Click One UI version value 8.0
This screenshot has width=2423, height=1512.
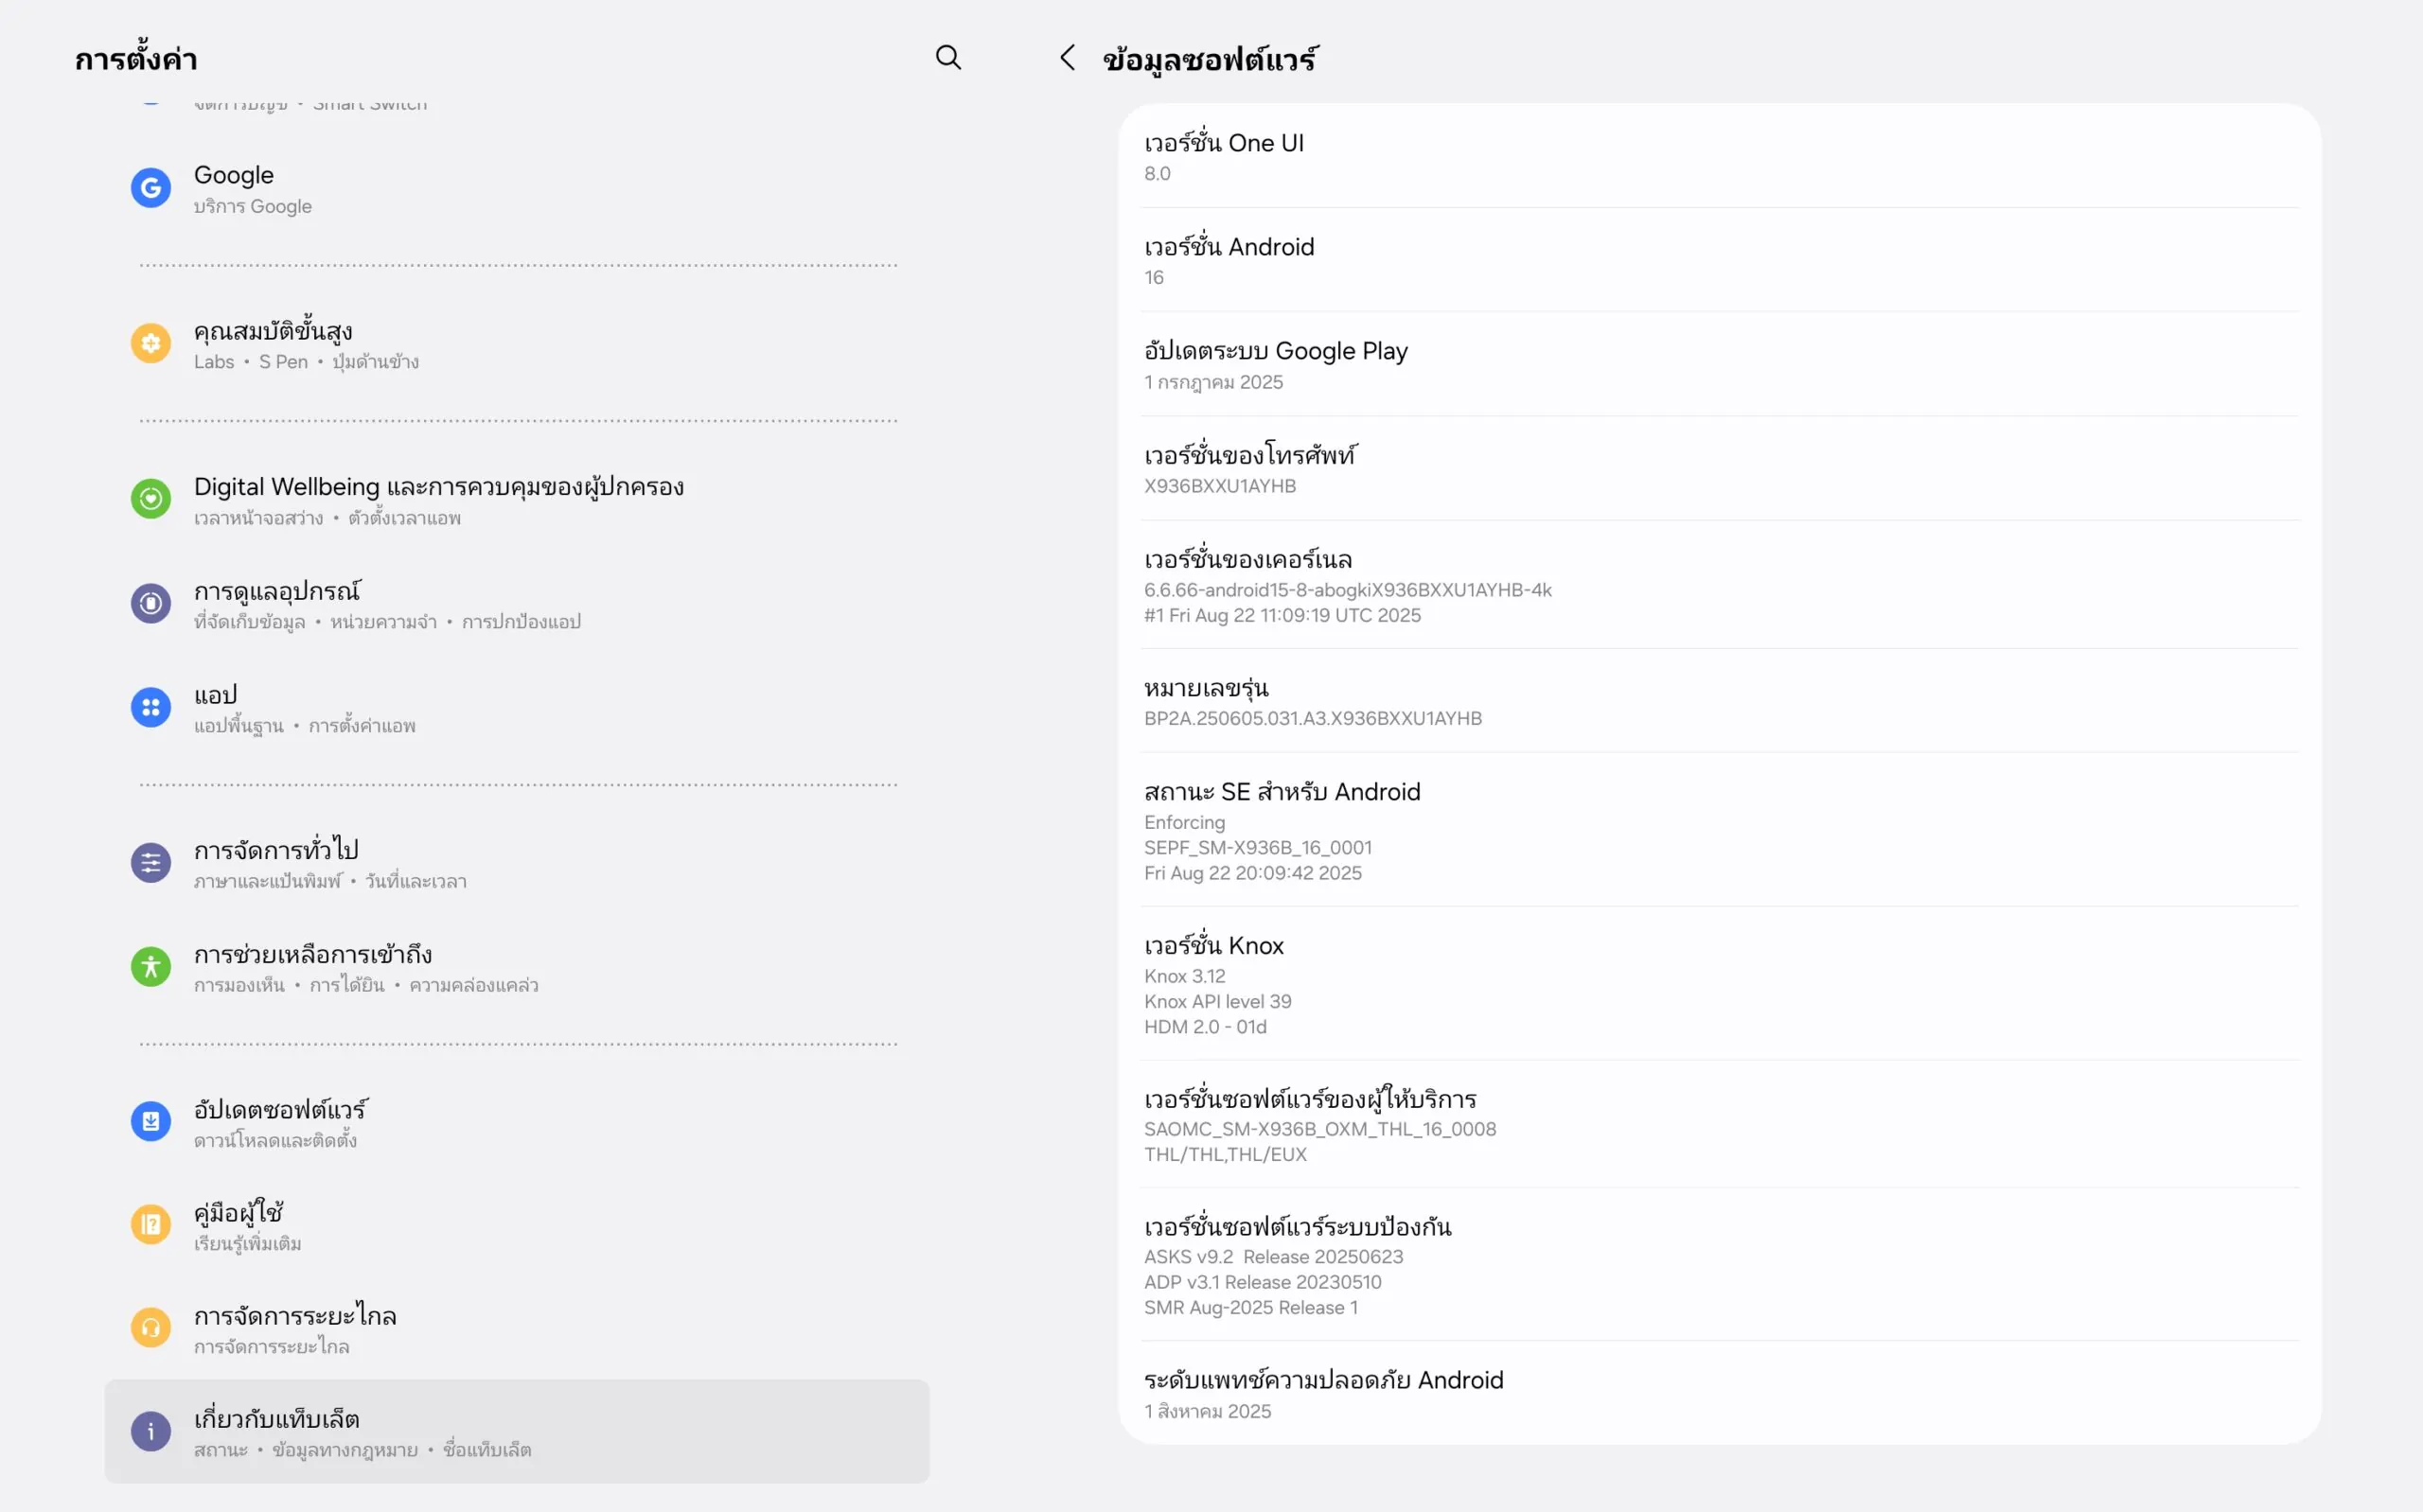pos(1157,174)
